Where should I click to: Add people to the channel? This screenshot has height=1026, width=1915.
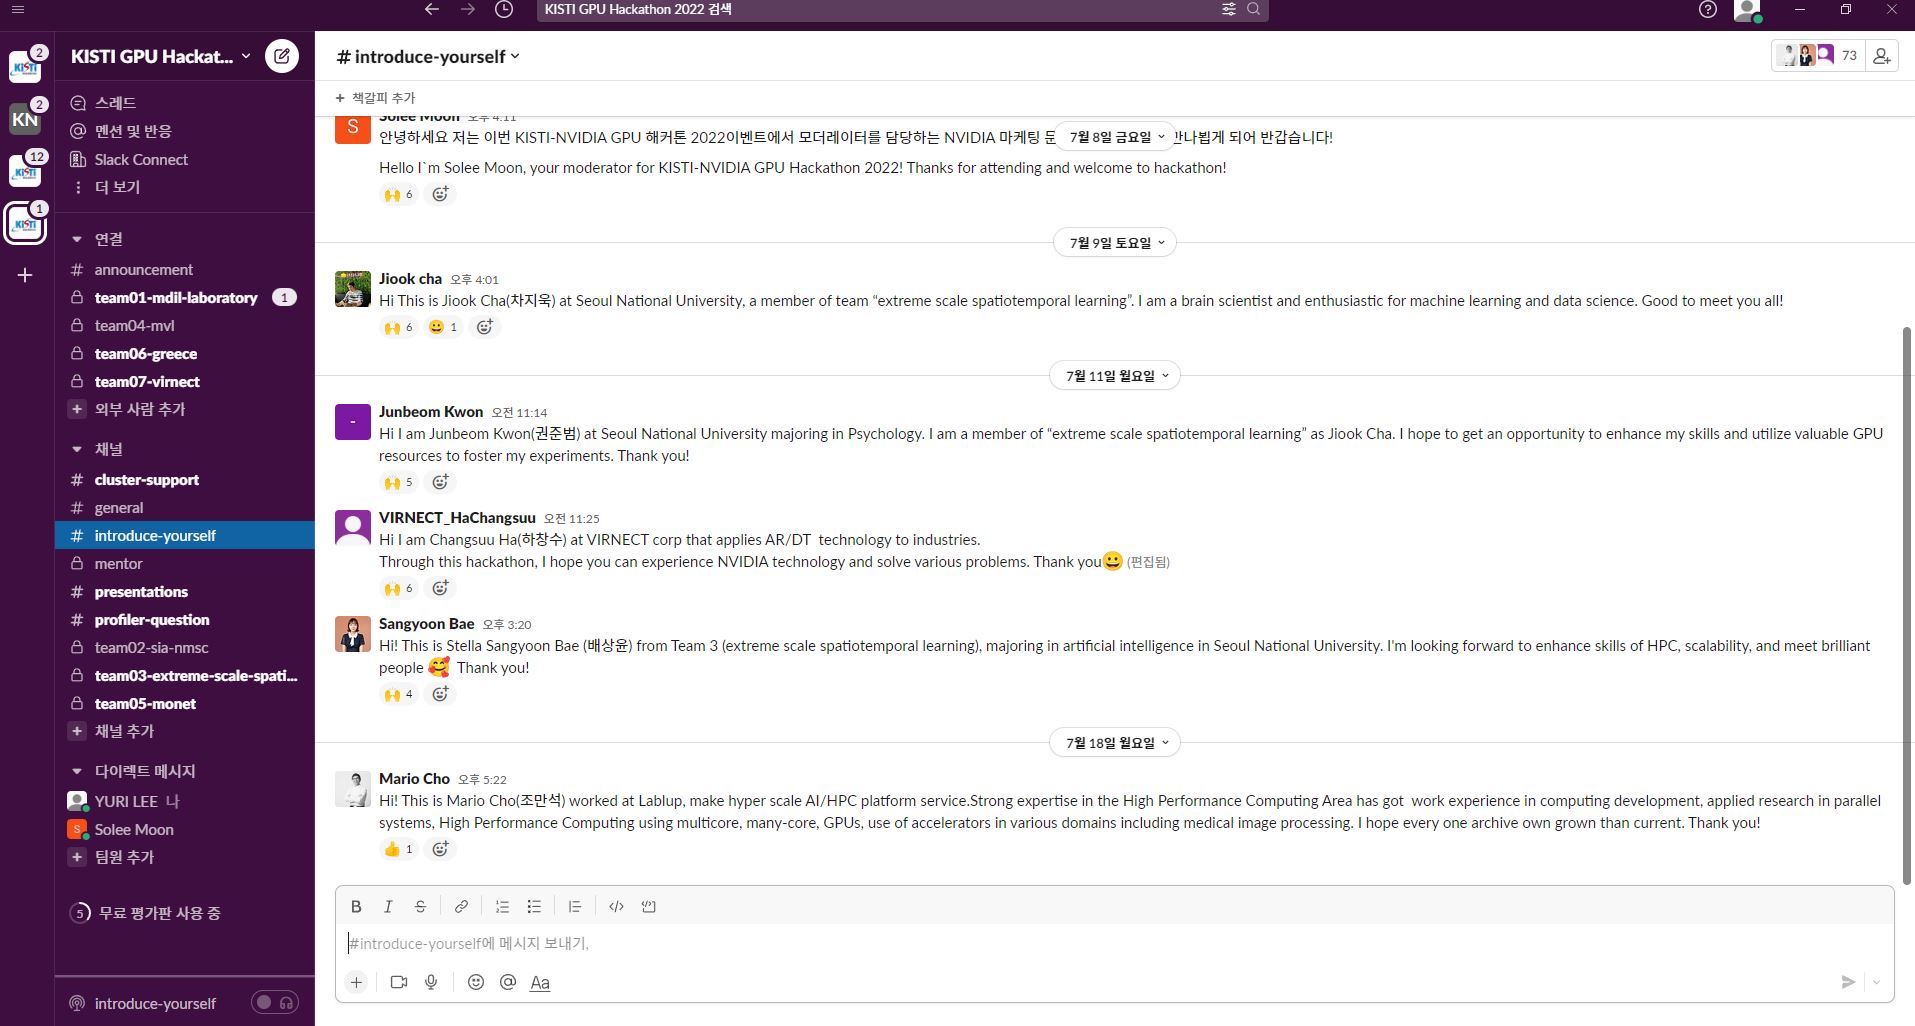click(x=1882, y=56)
